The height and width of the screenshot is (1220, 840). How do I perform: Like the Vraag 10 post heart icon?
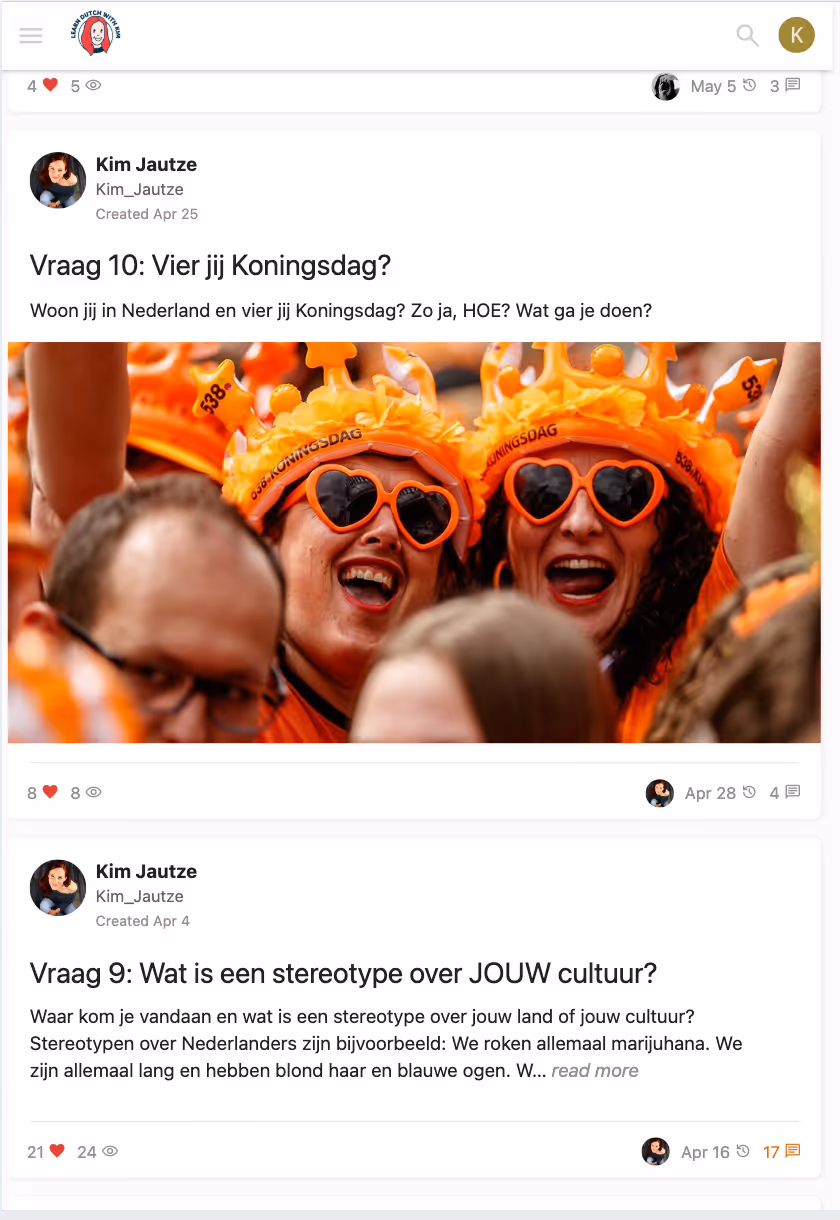(x=50, y=792)
